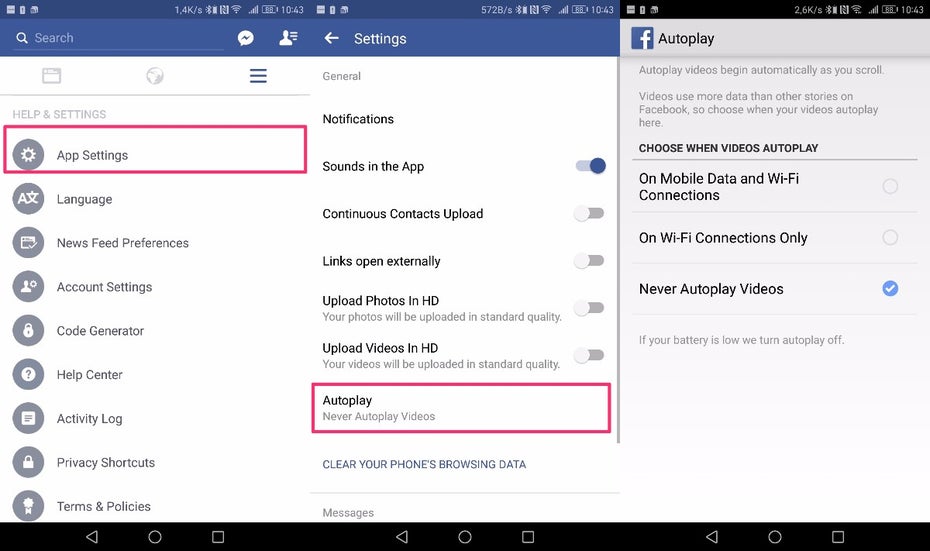Open App Settings gear icon

coord(28,155)
